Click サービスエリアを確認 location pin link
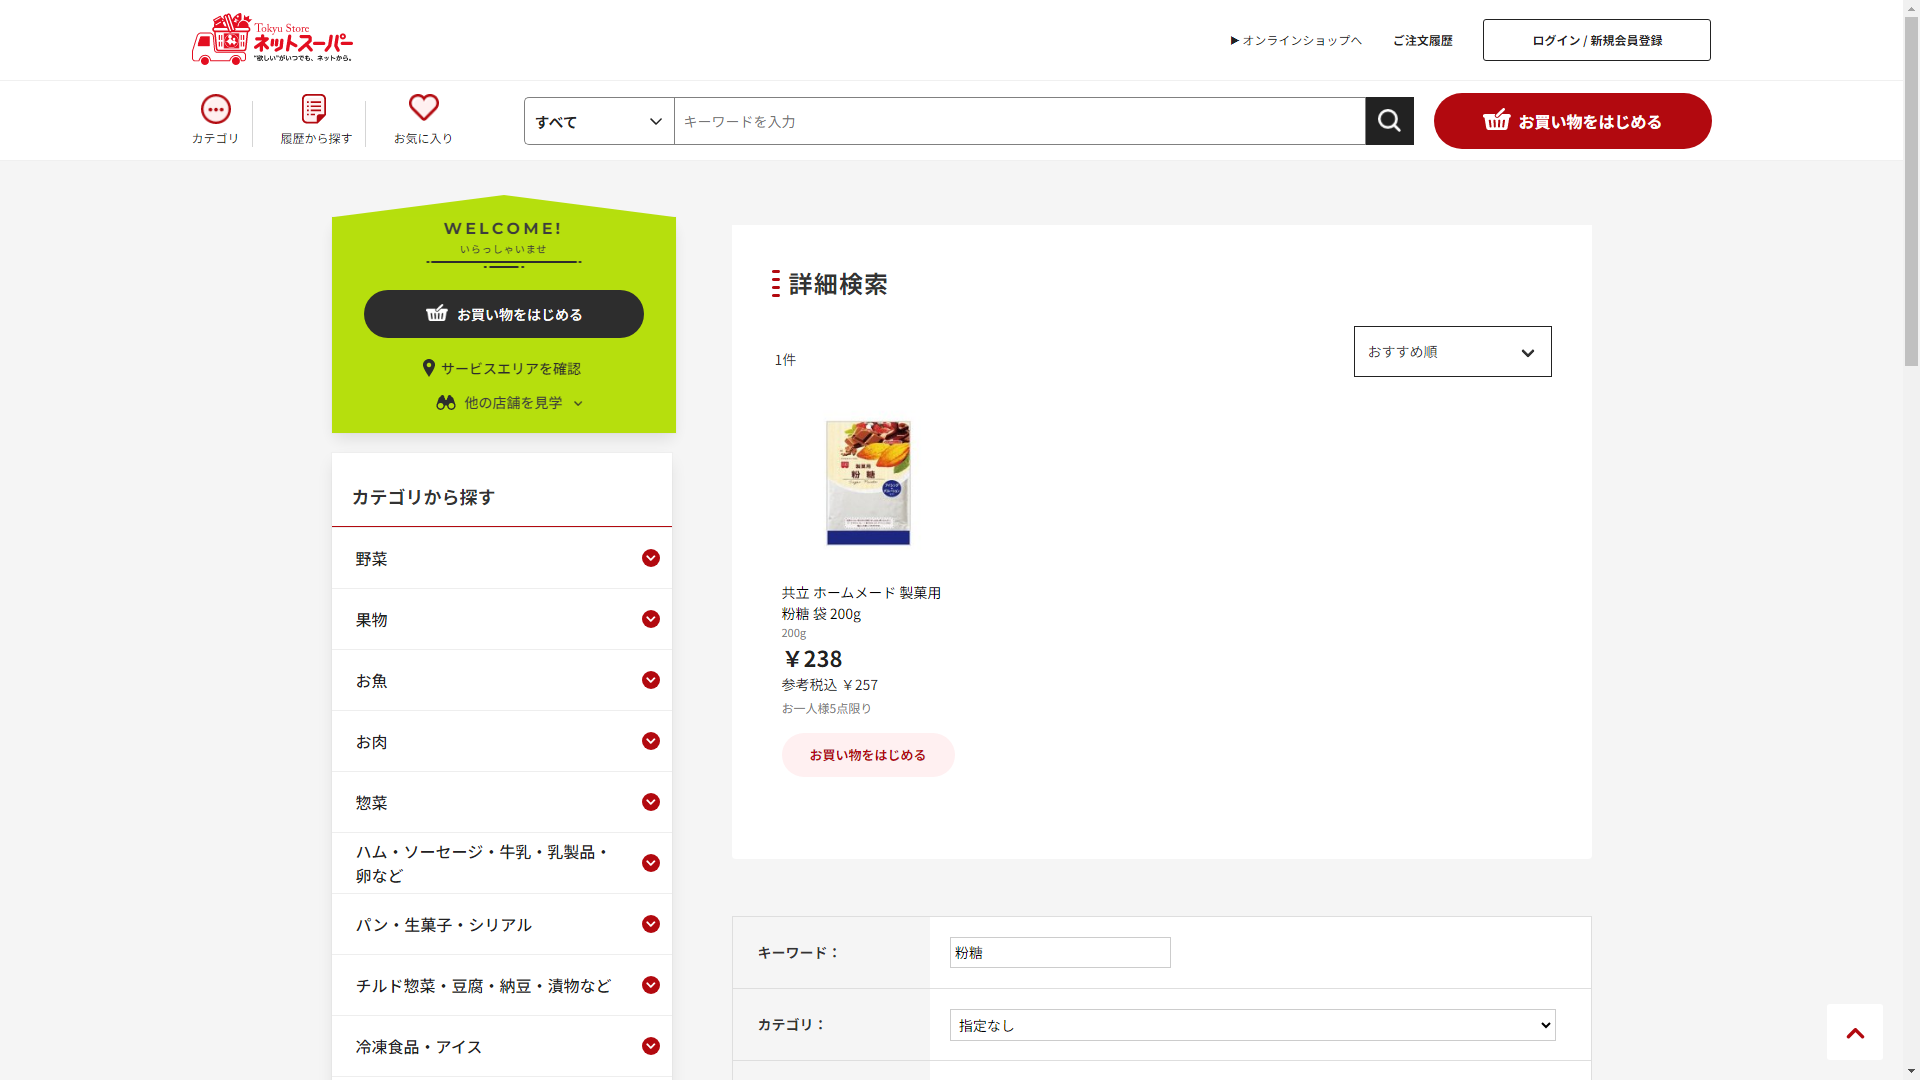 [x=502, y=368]
